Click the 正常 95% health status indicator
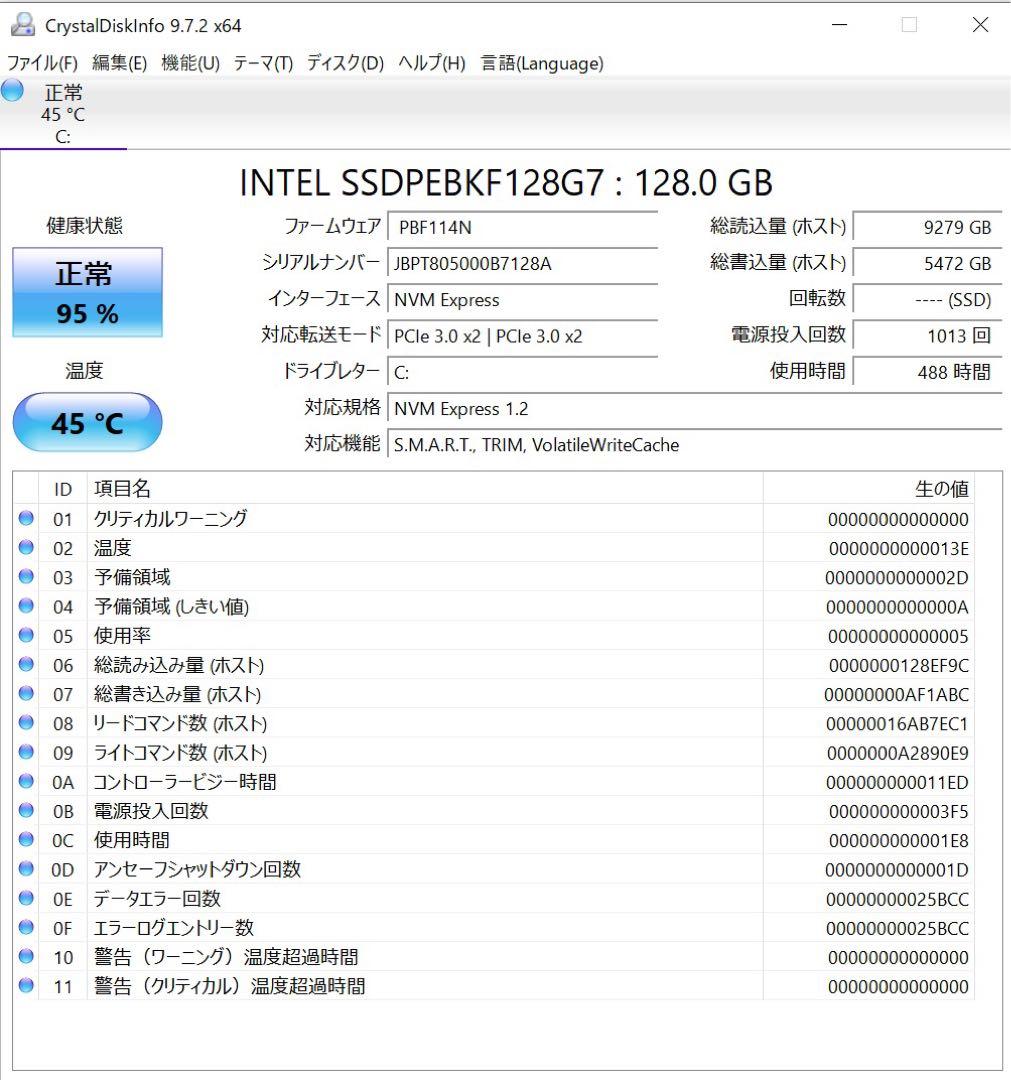Screen dimensions: 1011x1080 tap(86, 292)
